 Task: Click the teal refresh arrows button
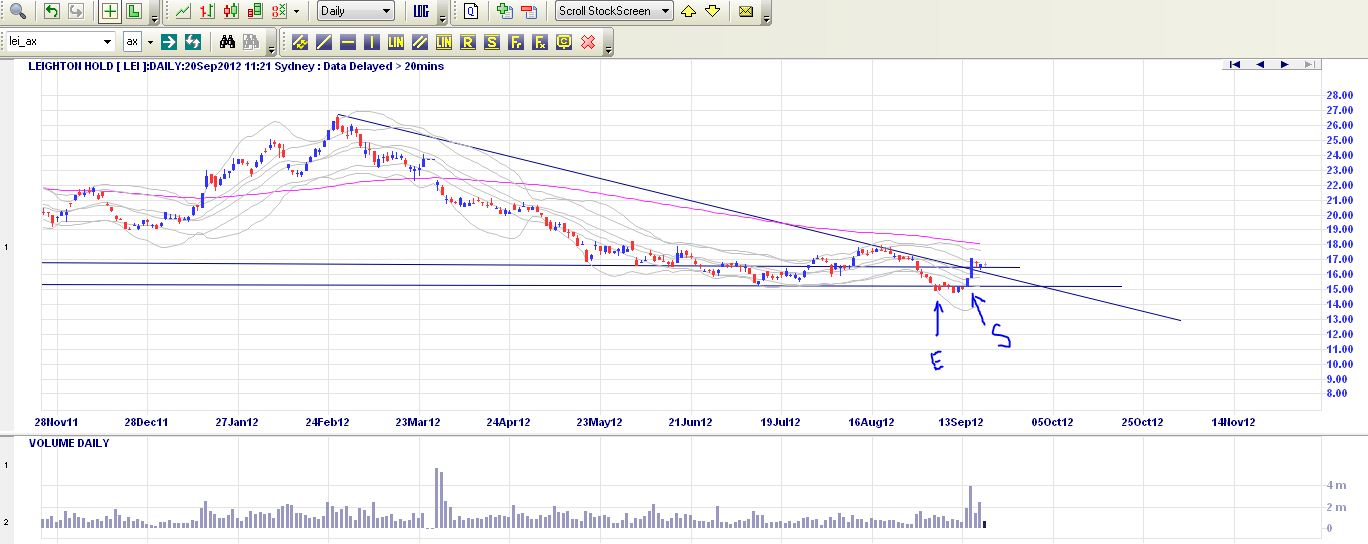pyautogui.click(x=193, y=41)
